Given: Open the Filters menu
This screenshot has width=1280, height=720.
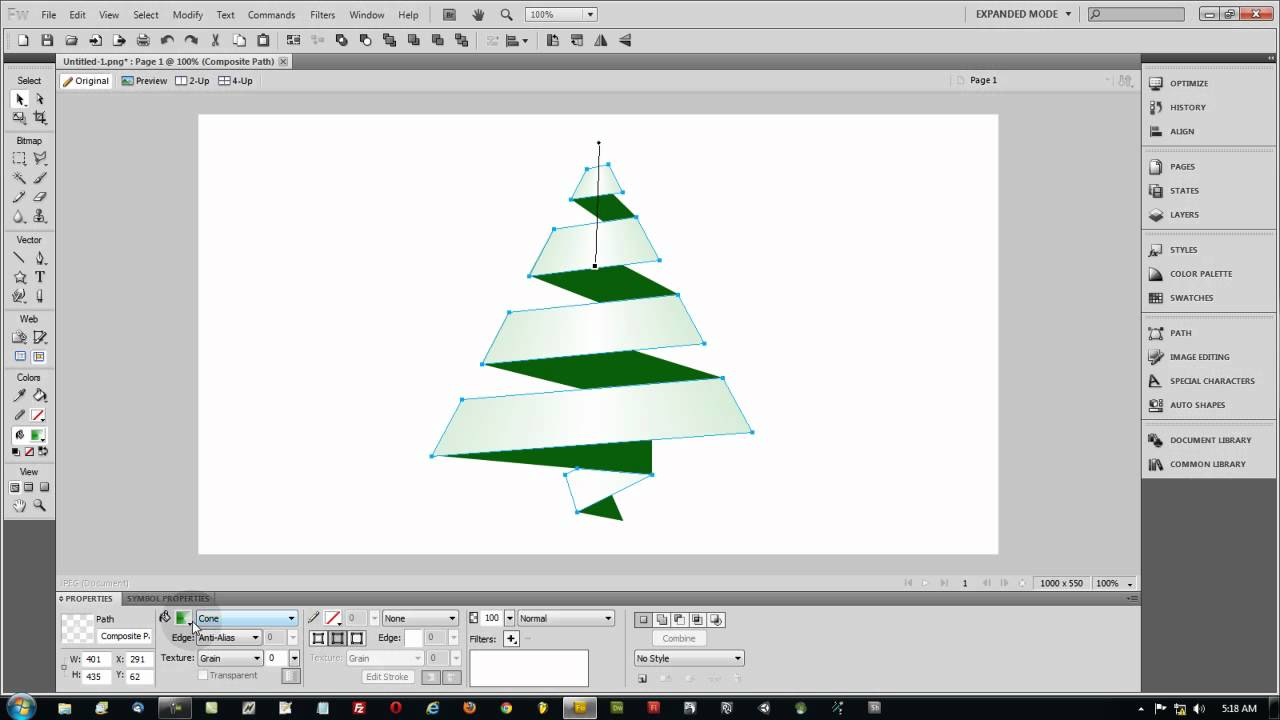Looking at the screenshot, I should tap(322, 15).
